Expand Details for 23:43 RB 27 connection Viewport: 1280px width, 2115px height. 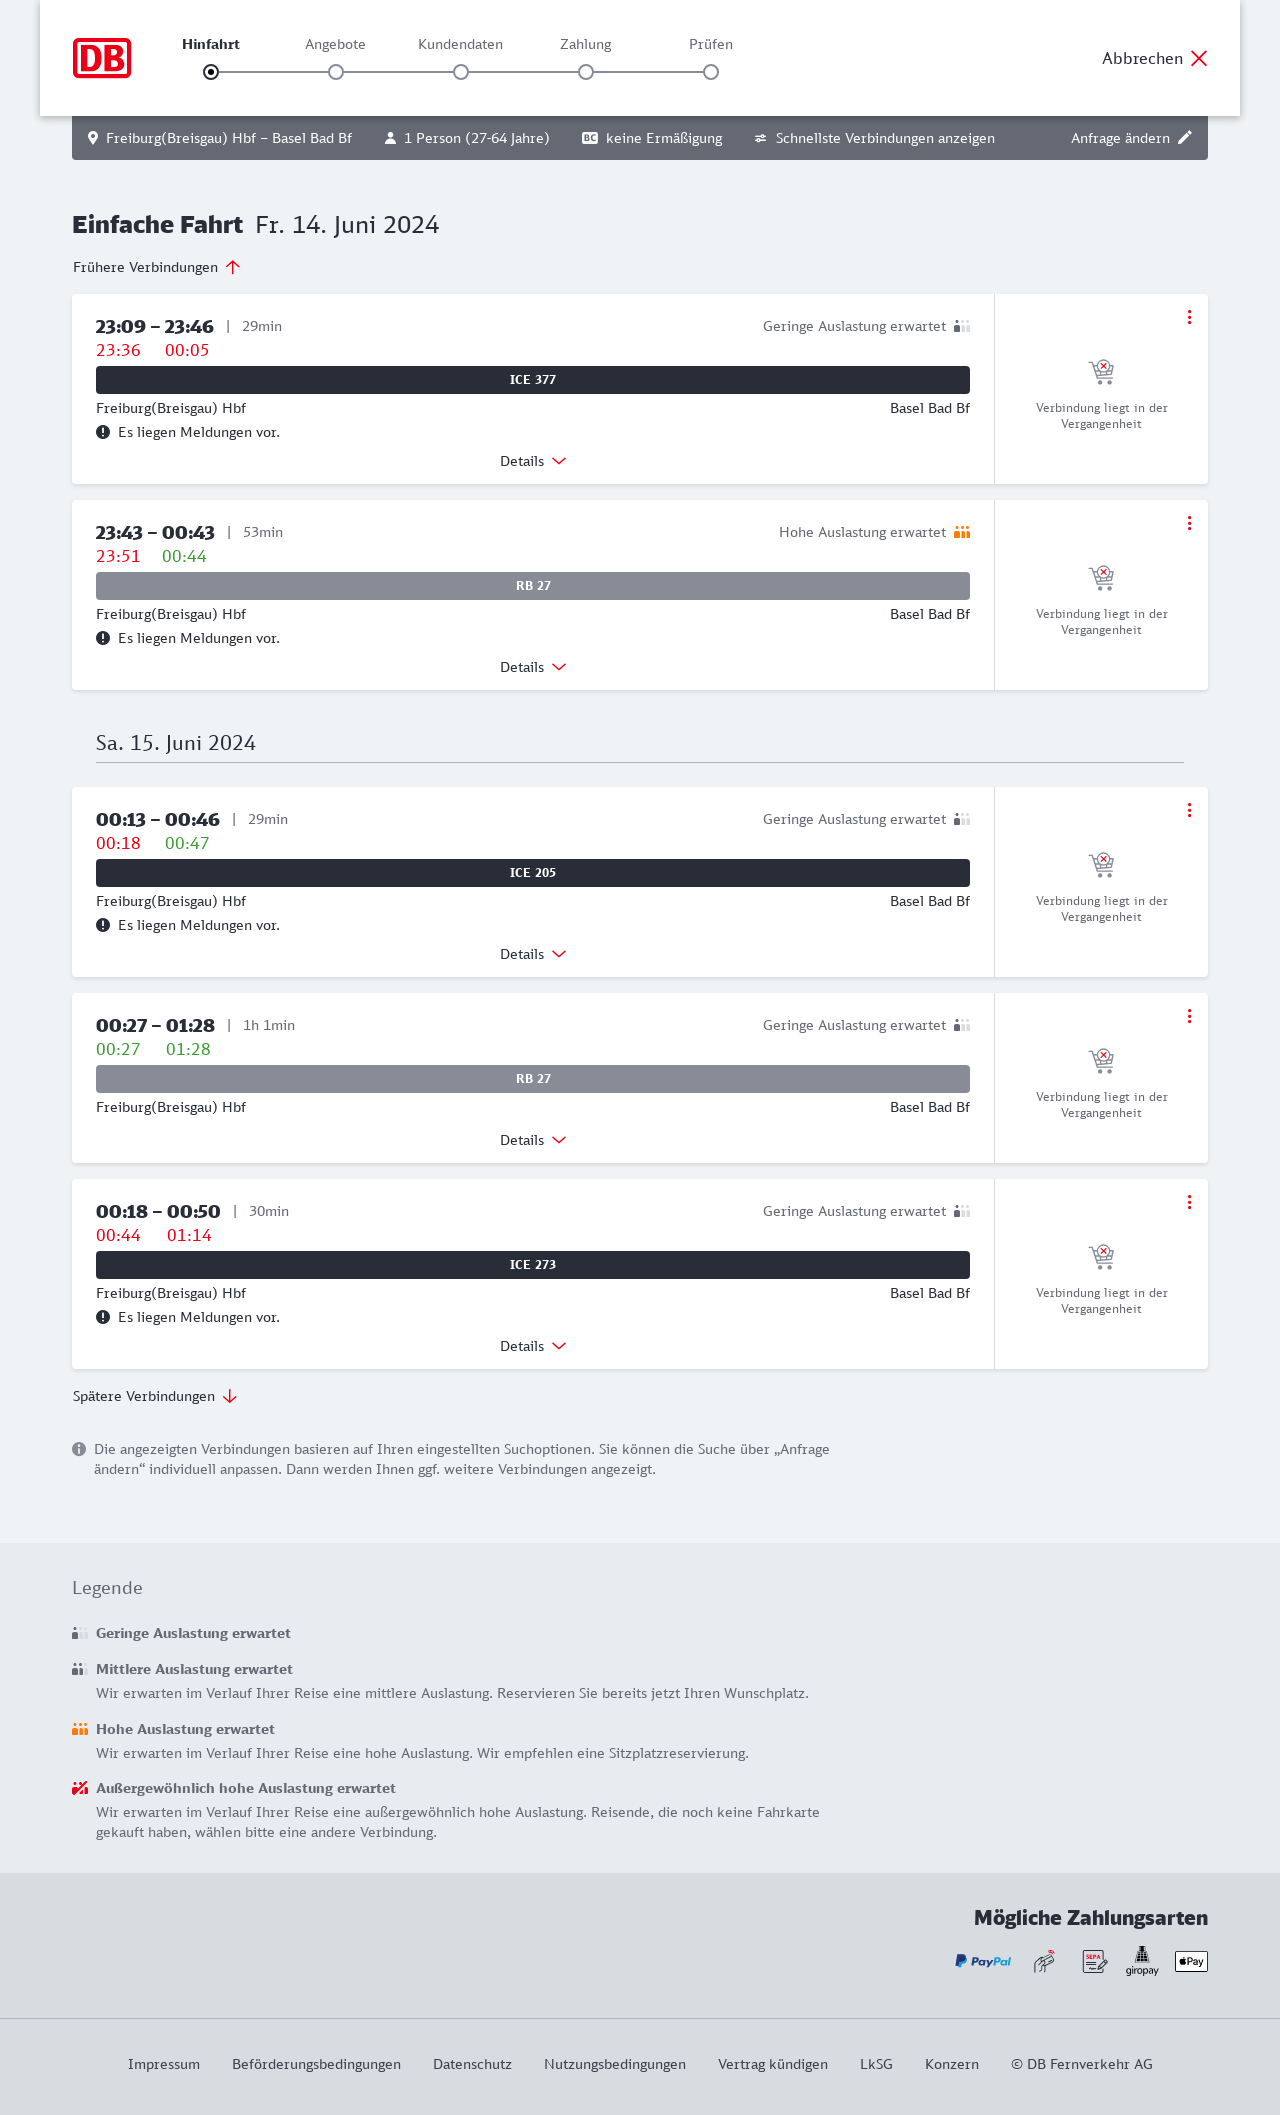coord(533,667)
